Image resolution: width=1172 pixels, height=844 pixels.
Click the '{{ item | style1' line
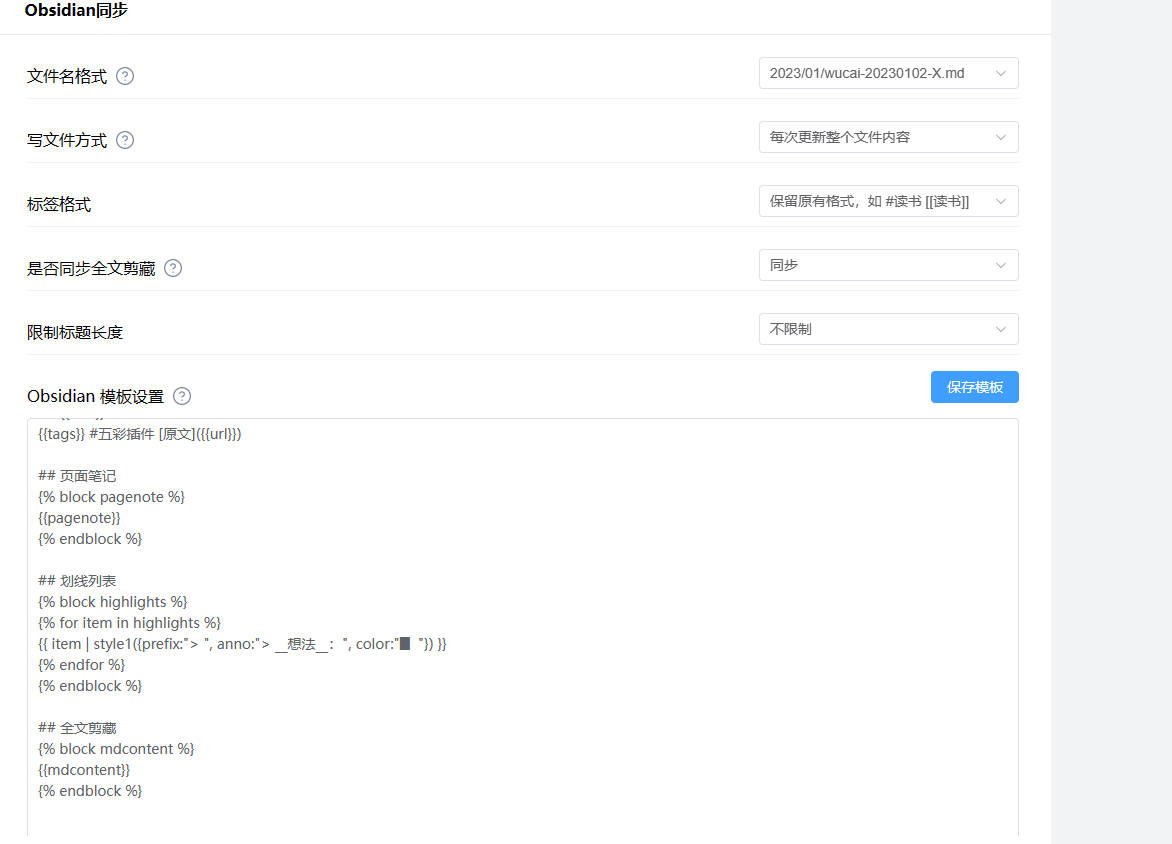point(242,644)
